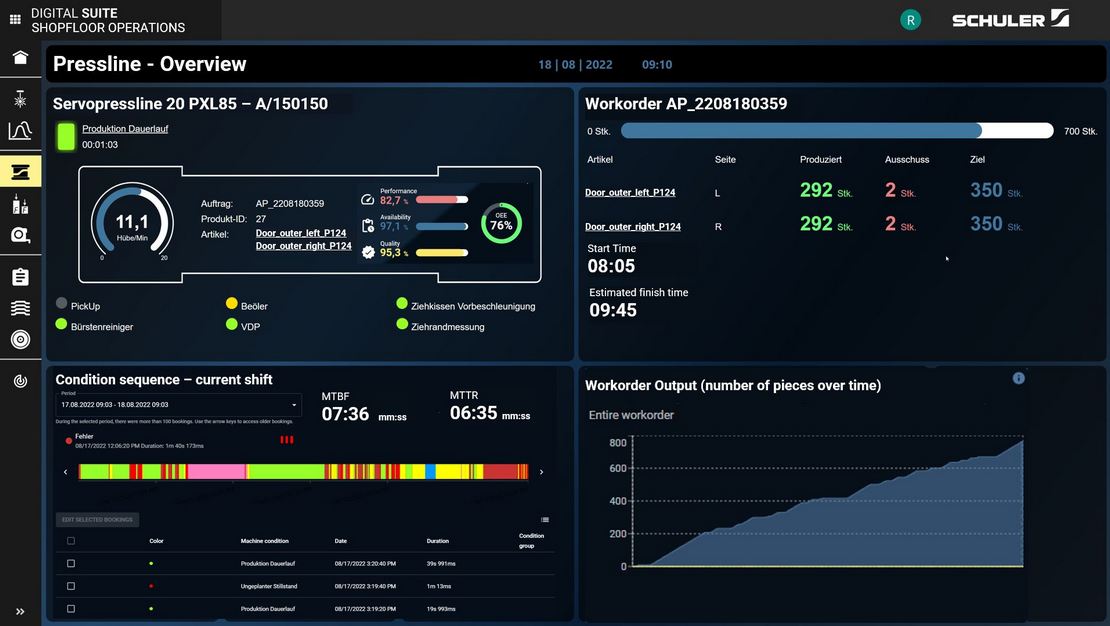
Task: Open the Period date range dropdown
Action: point(178,404)
